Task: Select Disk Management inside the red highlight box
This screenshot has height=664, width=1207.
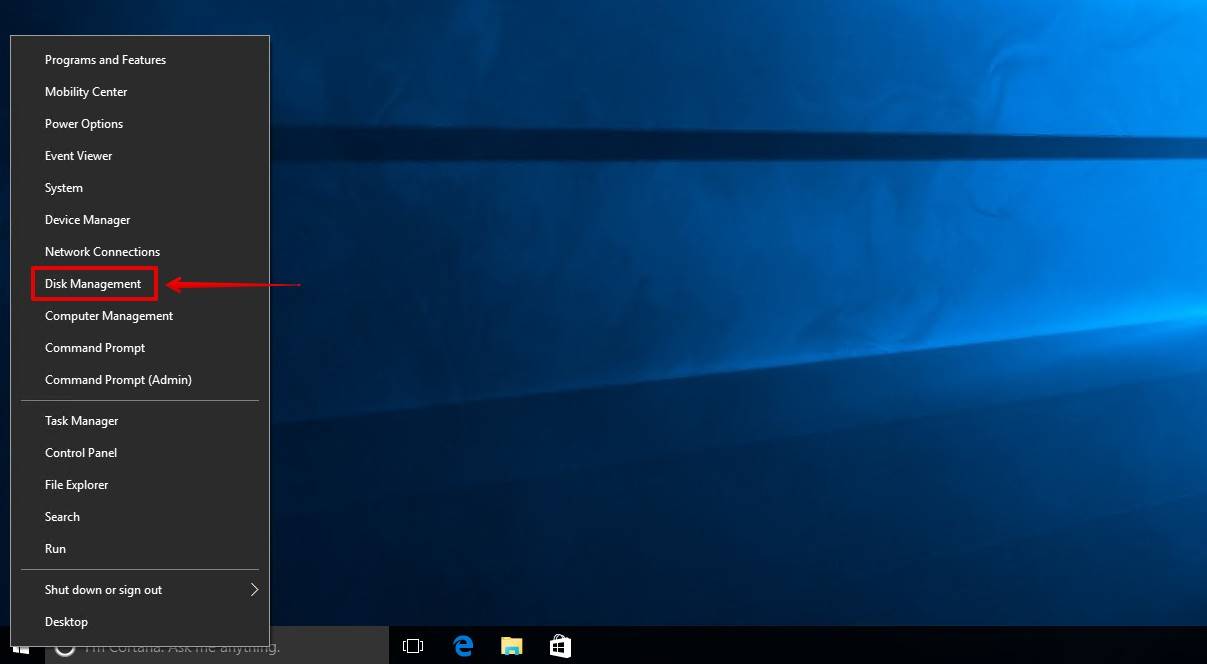Action: click(x=92, y=283)
